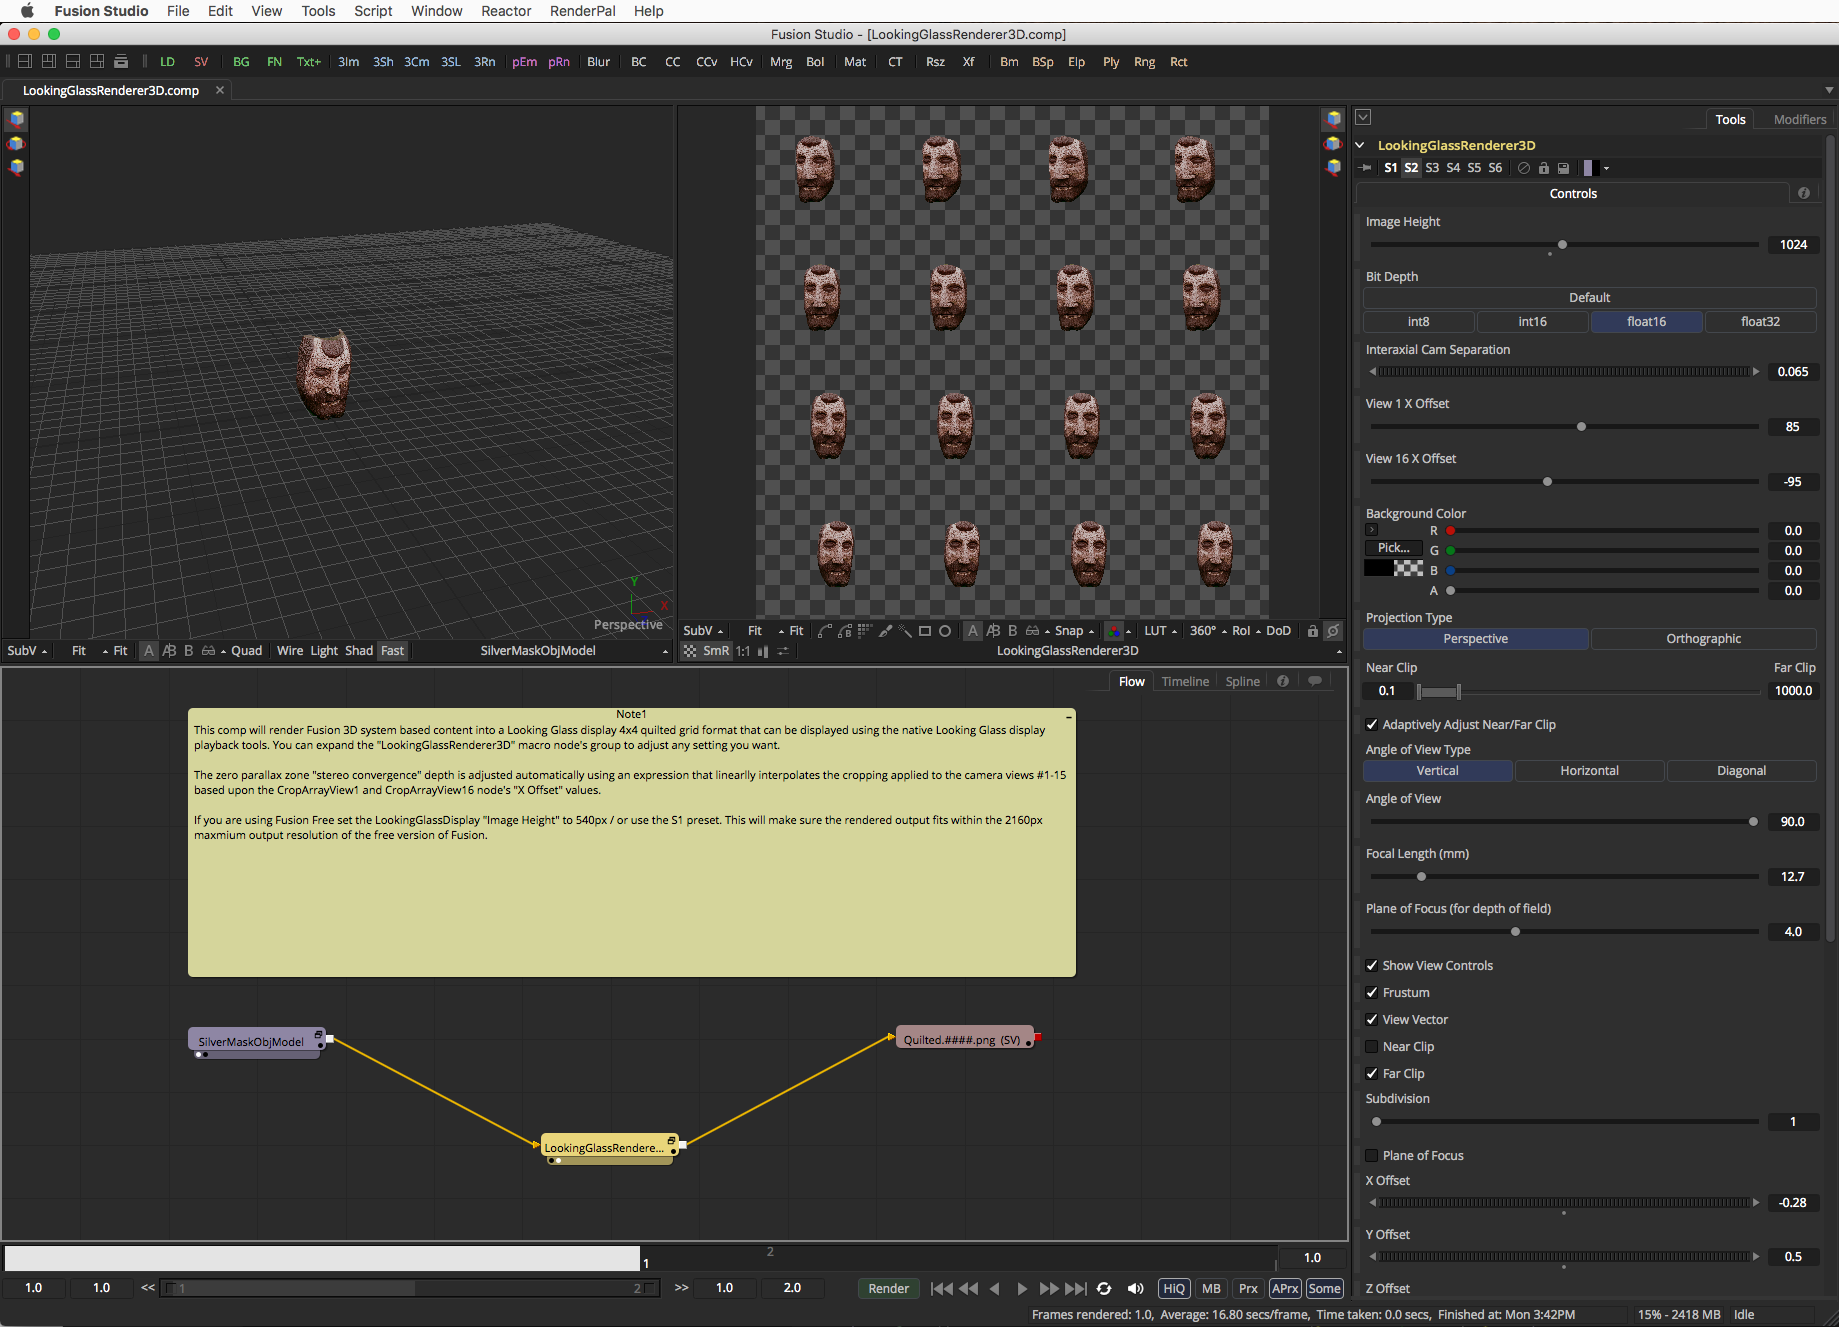Switch to the Spline tab
1839x1327 pixels.
pyautogui.click(x=1242, y=681)
